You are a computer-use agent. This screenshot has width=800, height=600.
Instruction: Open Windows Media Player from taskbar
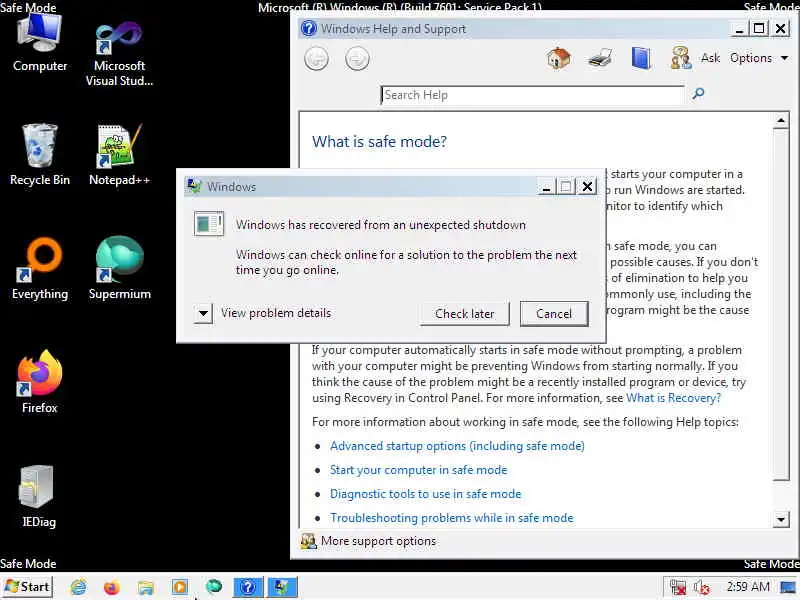click(180, 587)
